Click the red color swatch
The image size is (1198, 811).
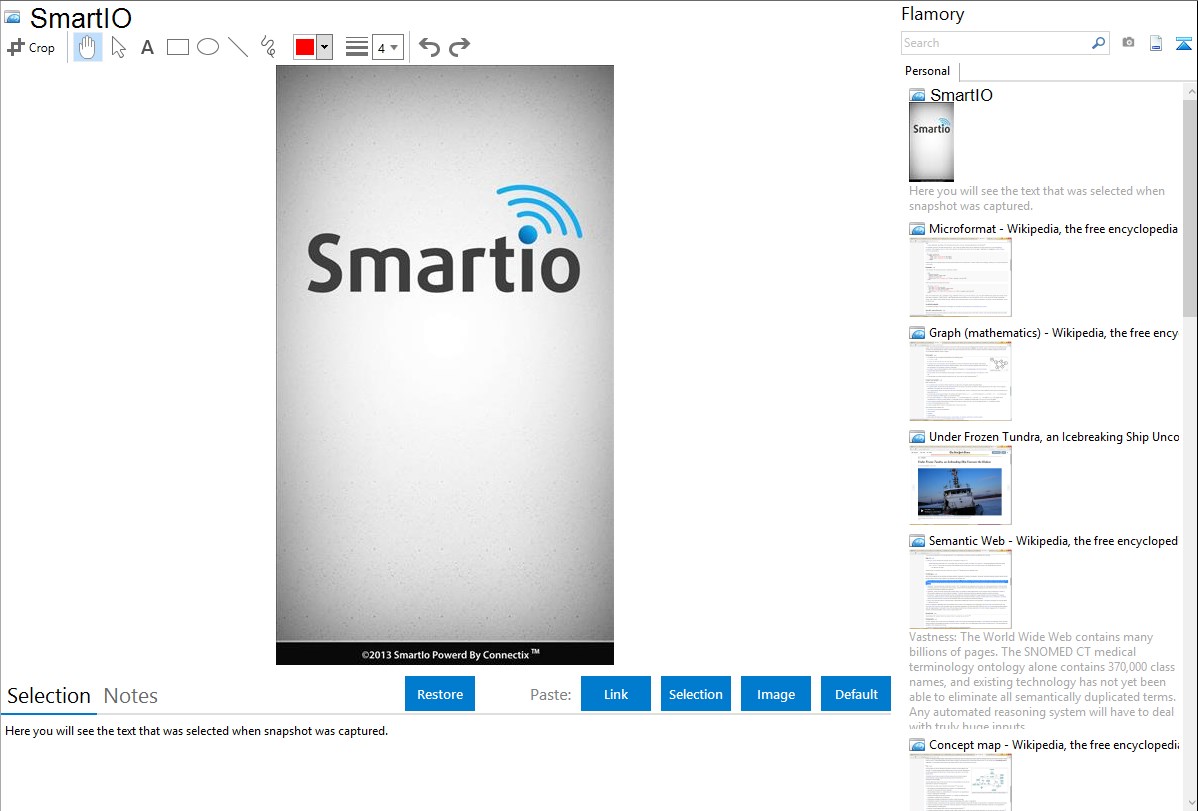click(x=305, y=47)
